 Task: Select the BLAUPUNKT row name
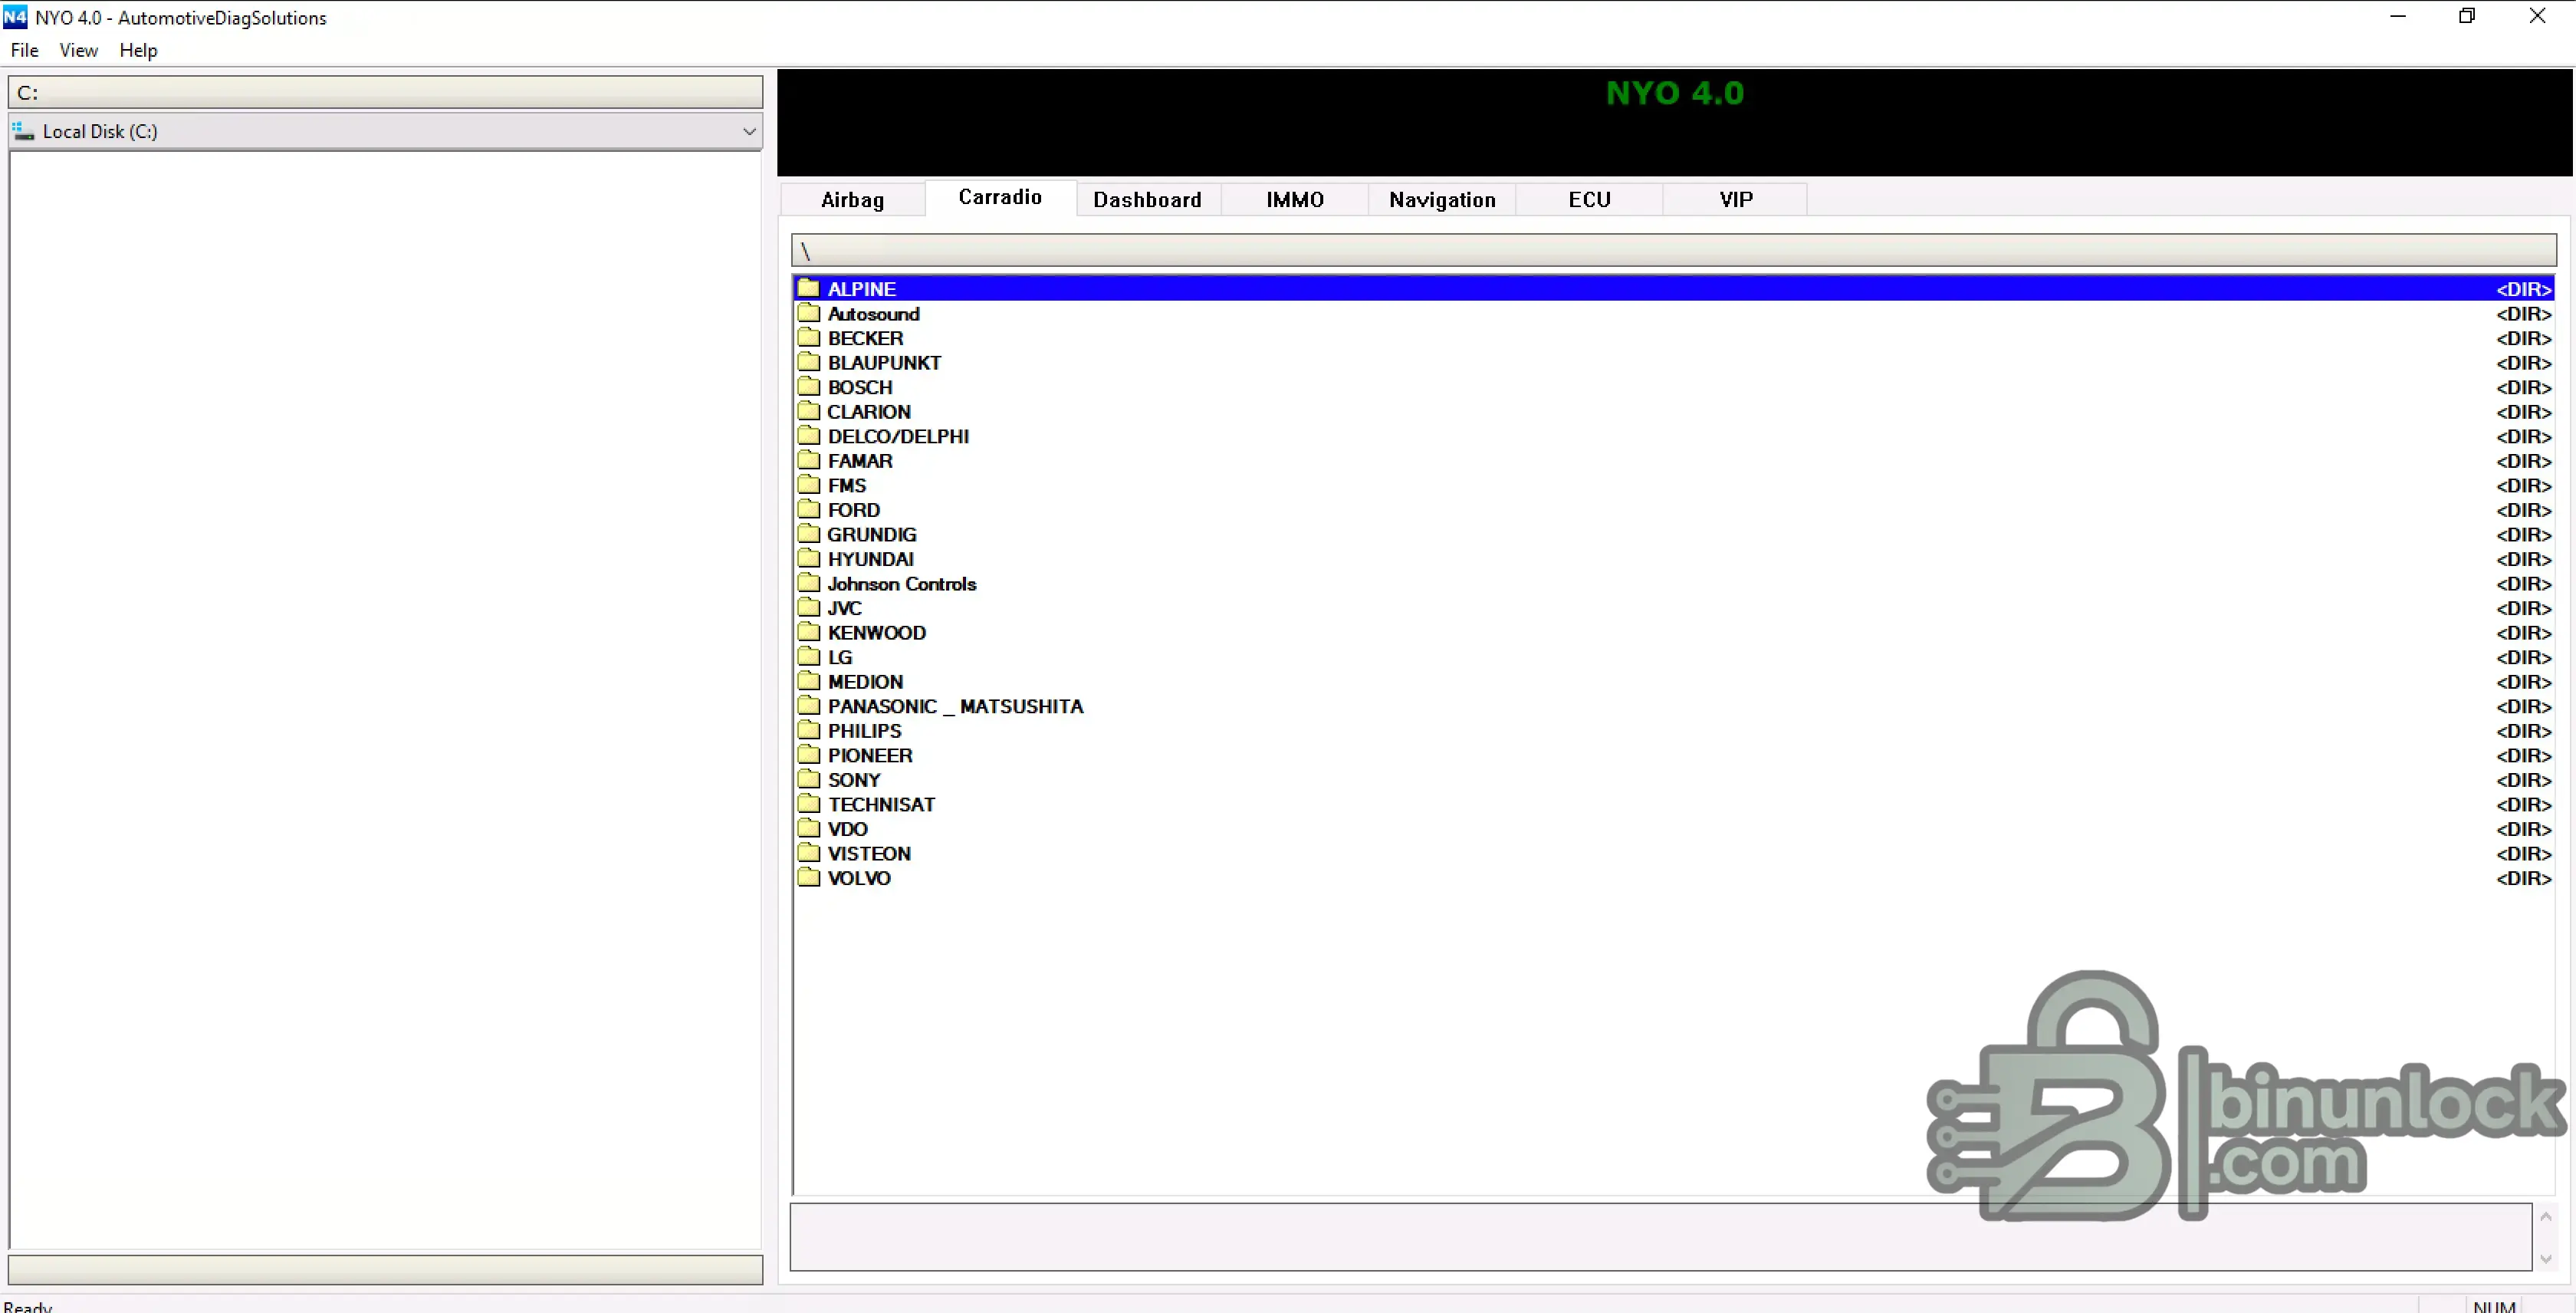(884, 362)
